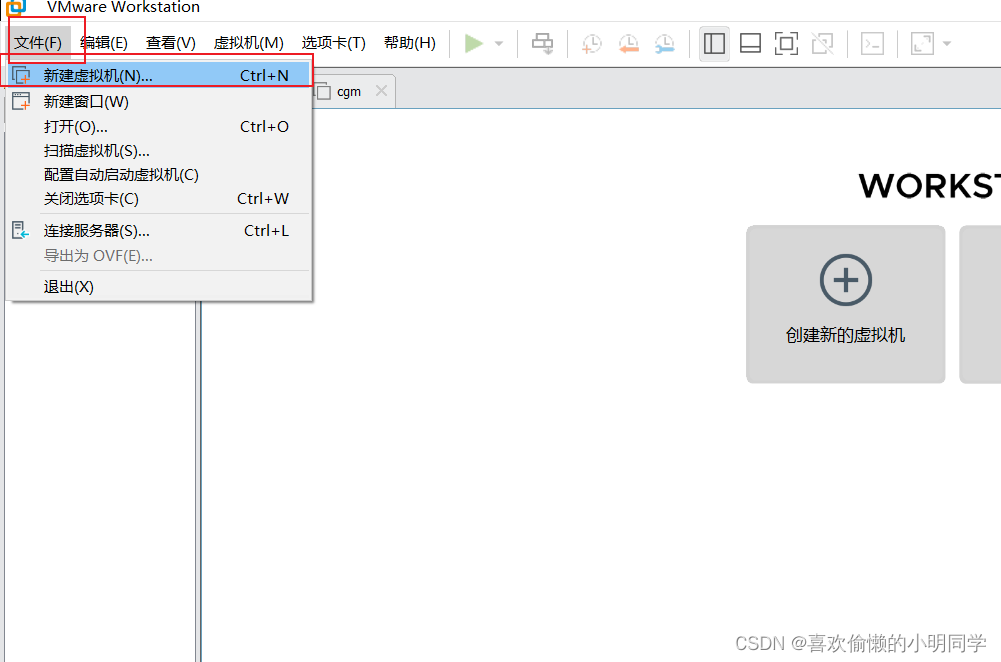1001x662 pixels.
Task: Open the 文件(F) menu
Action: click(x=38, y=43)
